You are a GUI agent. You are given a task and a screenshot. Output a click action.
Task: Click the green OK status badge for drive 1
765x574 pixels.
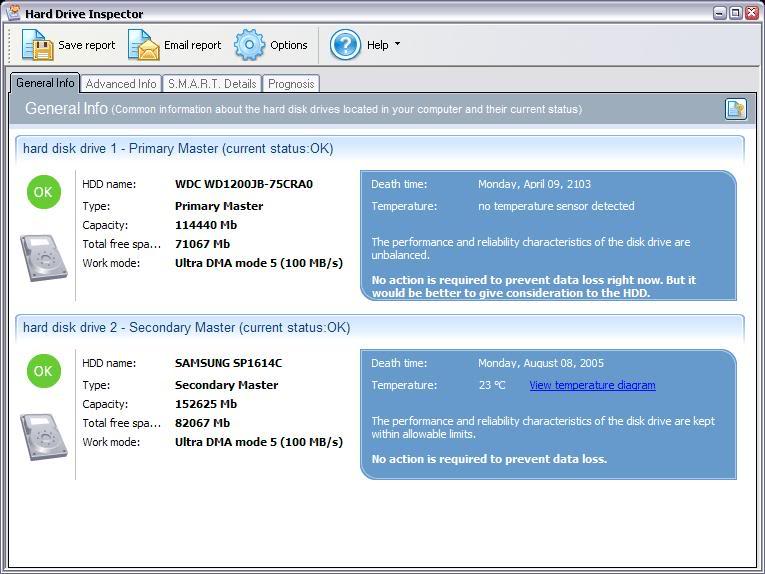pyautogui.click(x=43, y=192)
